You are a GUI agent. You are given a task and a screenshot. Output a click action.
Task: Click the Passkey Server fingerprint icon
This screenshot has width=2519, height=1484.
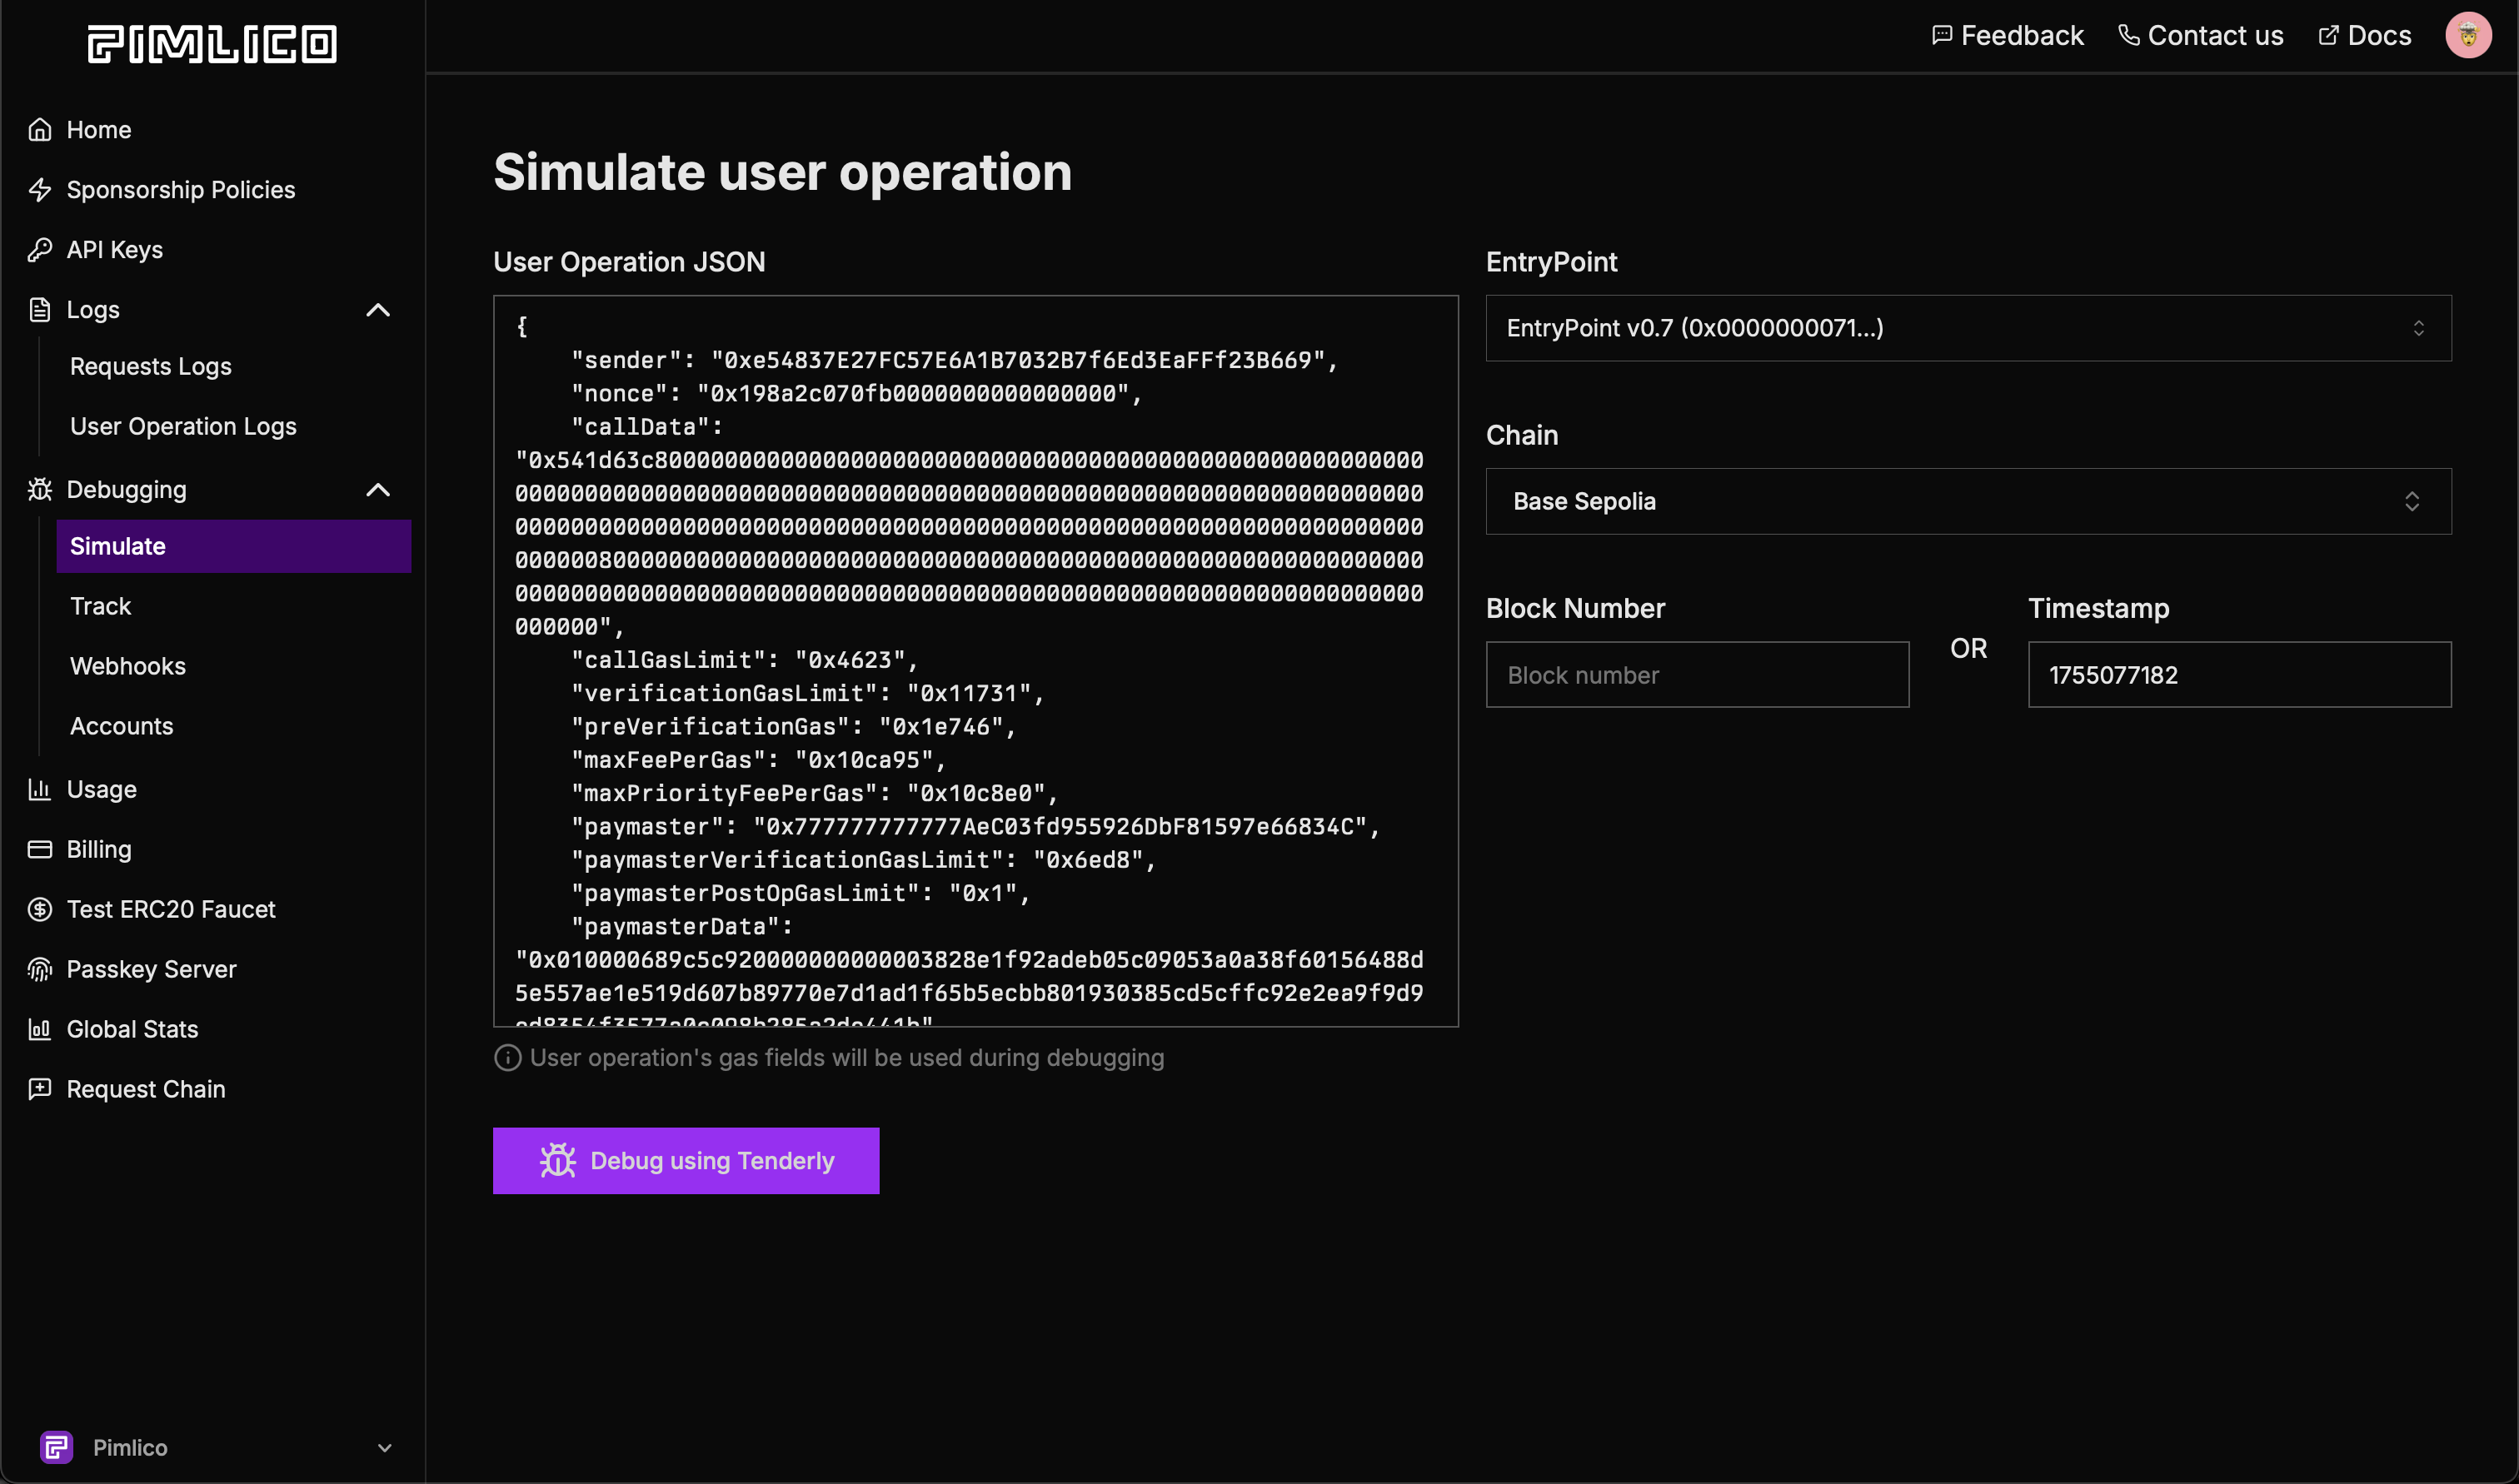click(x=40, y=970)
